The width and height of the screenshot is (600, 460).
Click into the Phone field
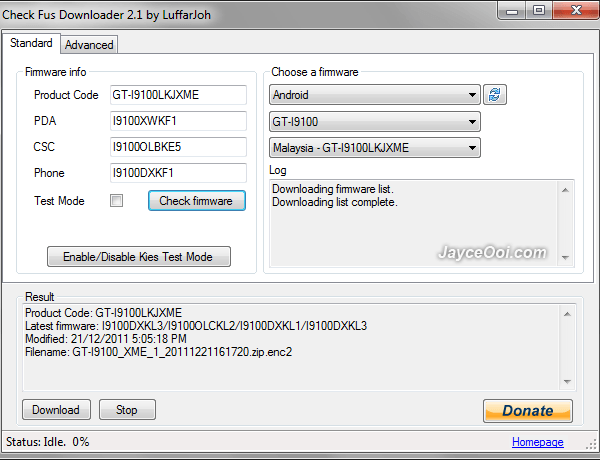click(178, 173)
